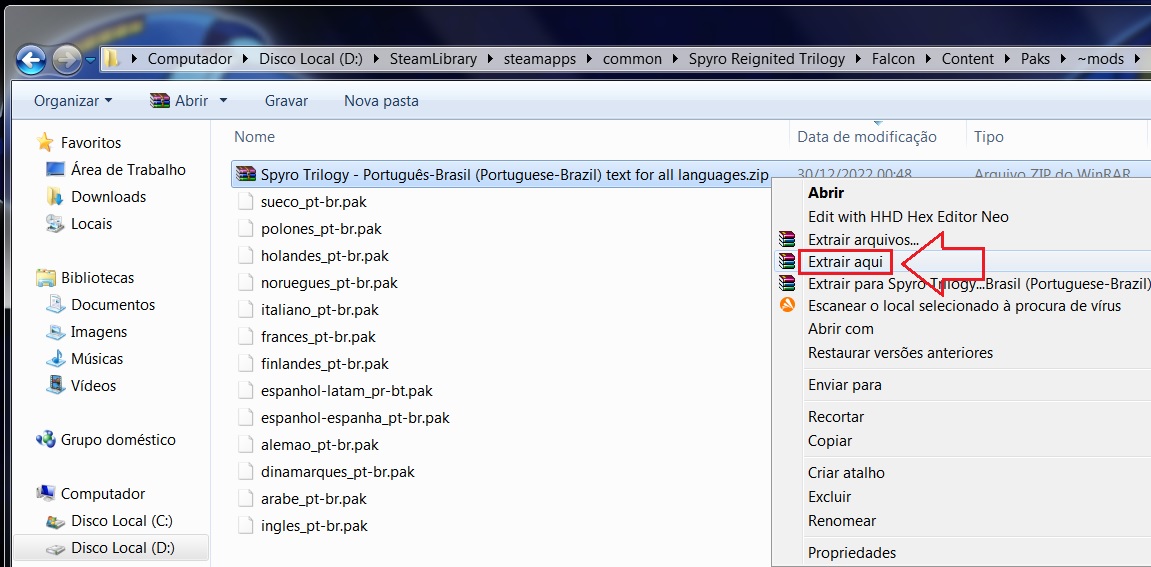Viewport: 1151px width, 567px height.
Task: Click Paks in the address bar
Action: 1035,59
